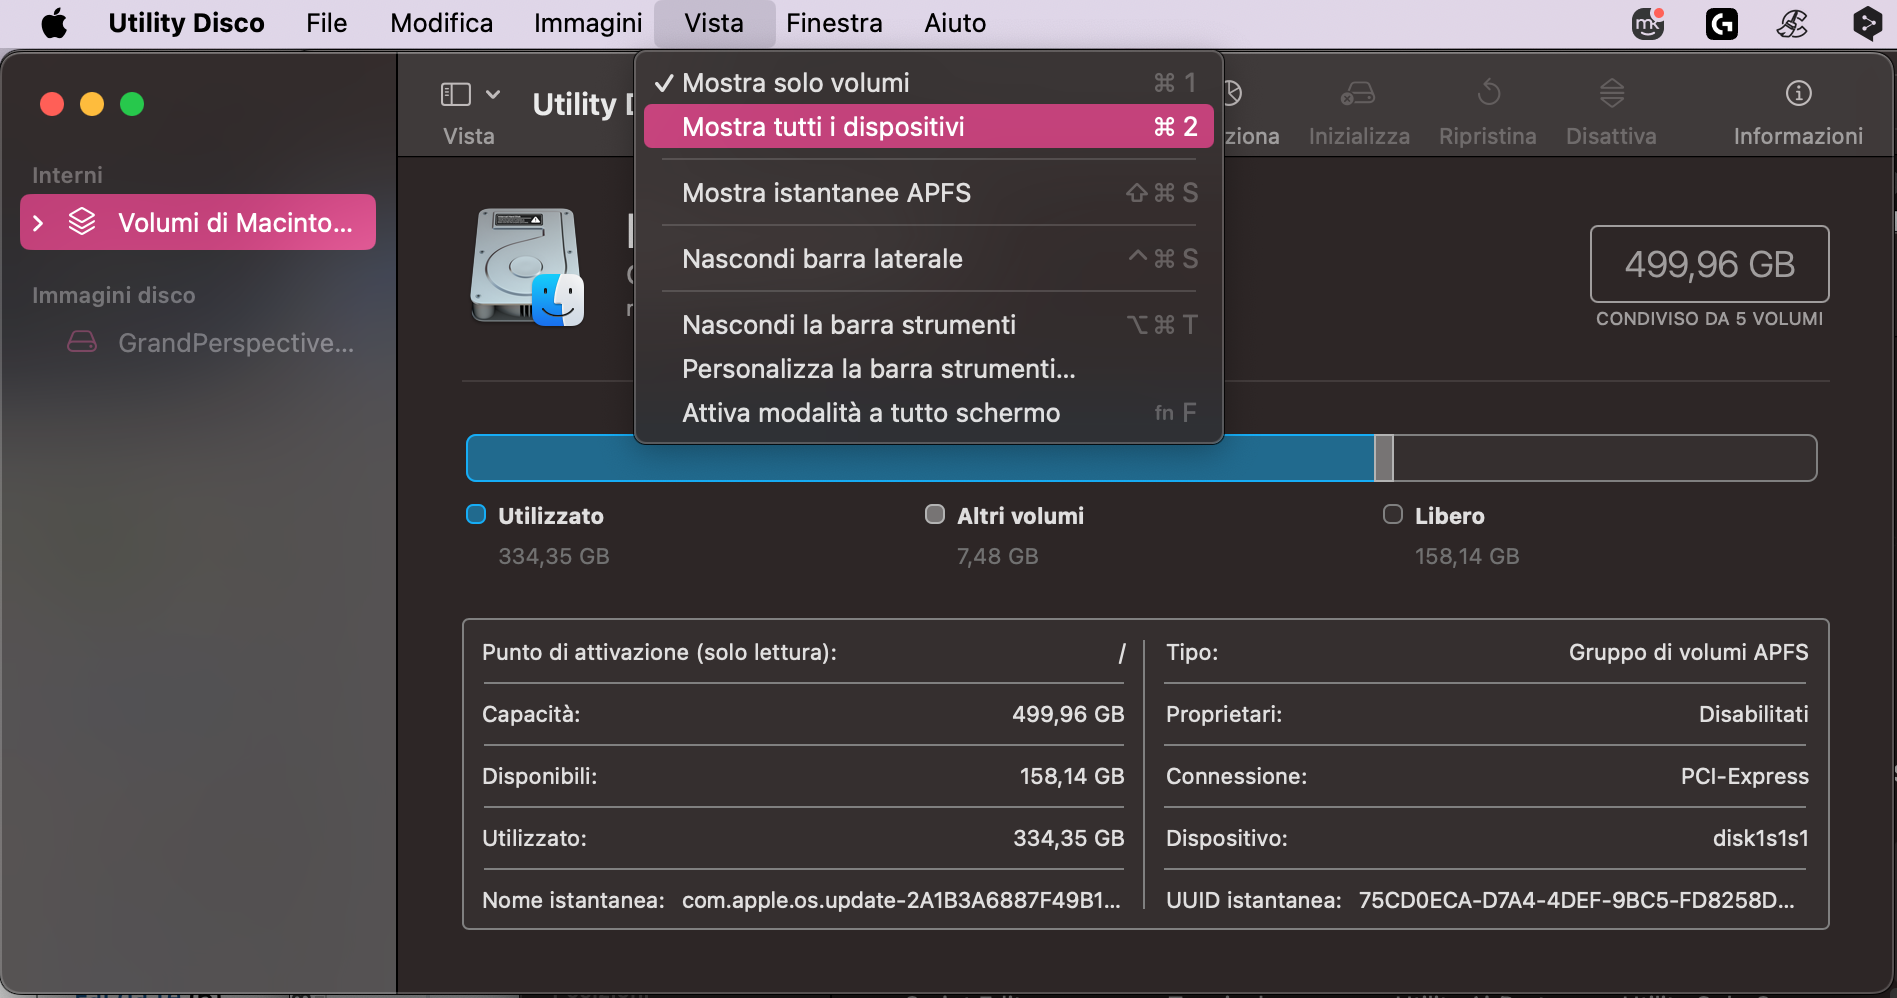Click the Nome istantanea value
Viewport: 1897px width, 998px height.
coord(901,900)
